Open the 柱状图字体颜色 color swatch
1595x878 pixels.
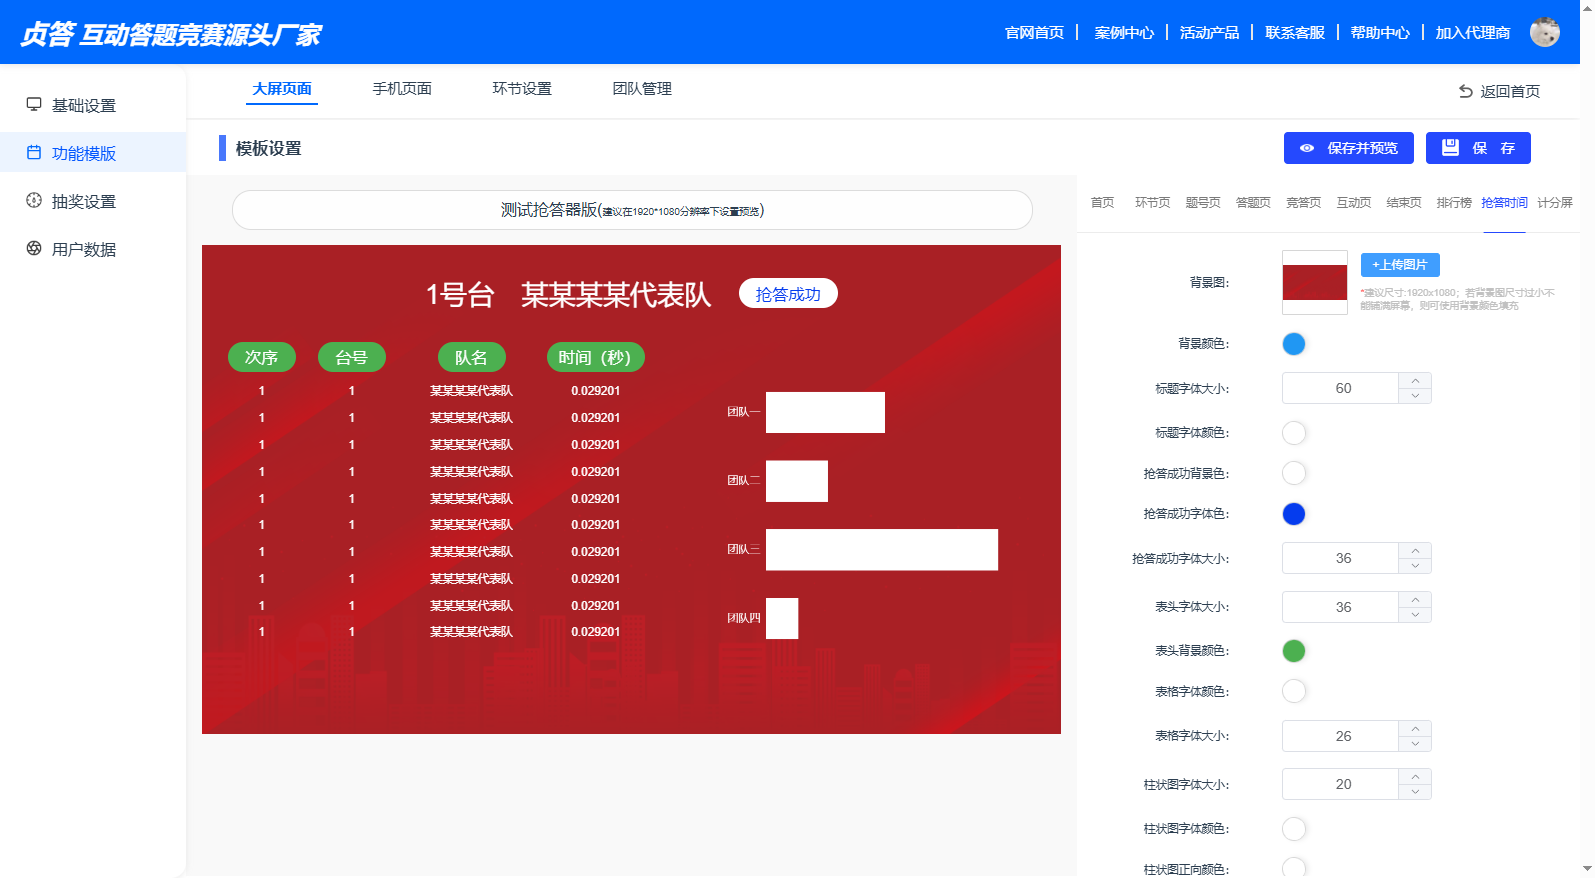pos(1294,829)
